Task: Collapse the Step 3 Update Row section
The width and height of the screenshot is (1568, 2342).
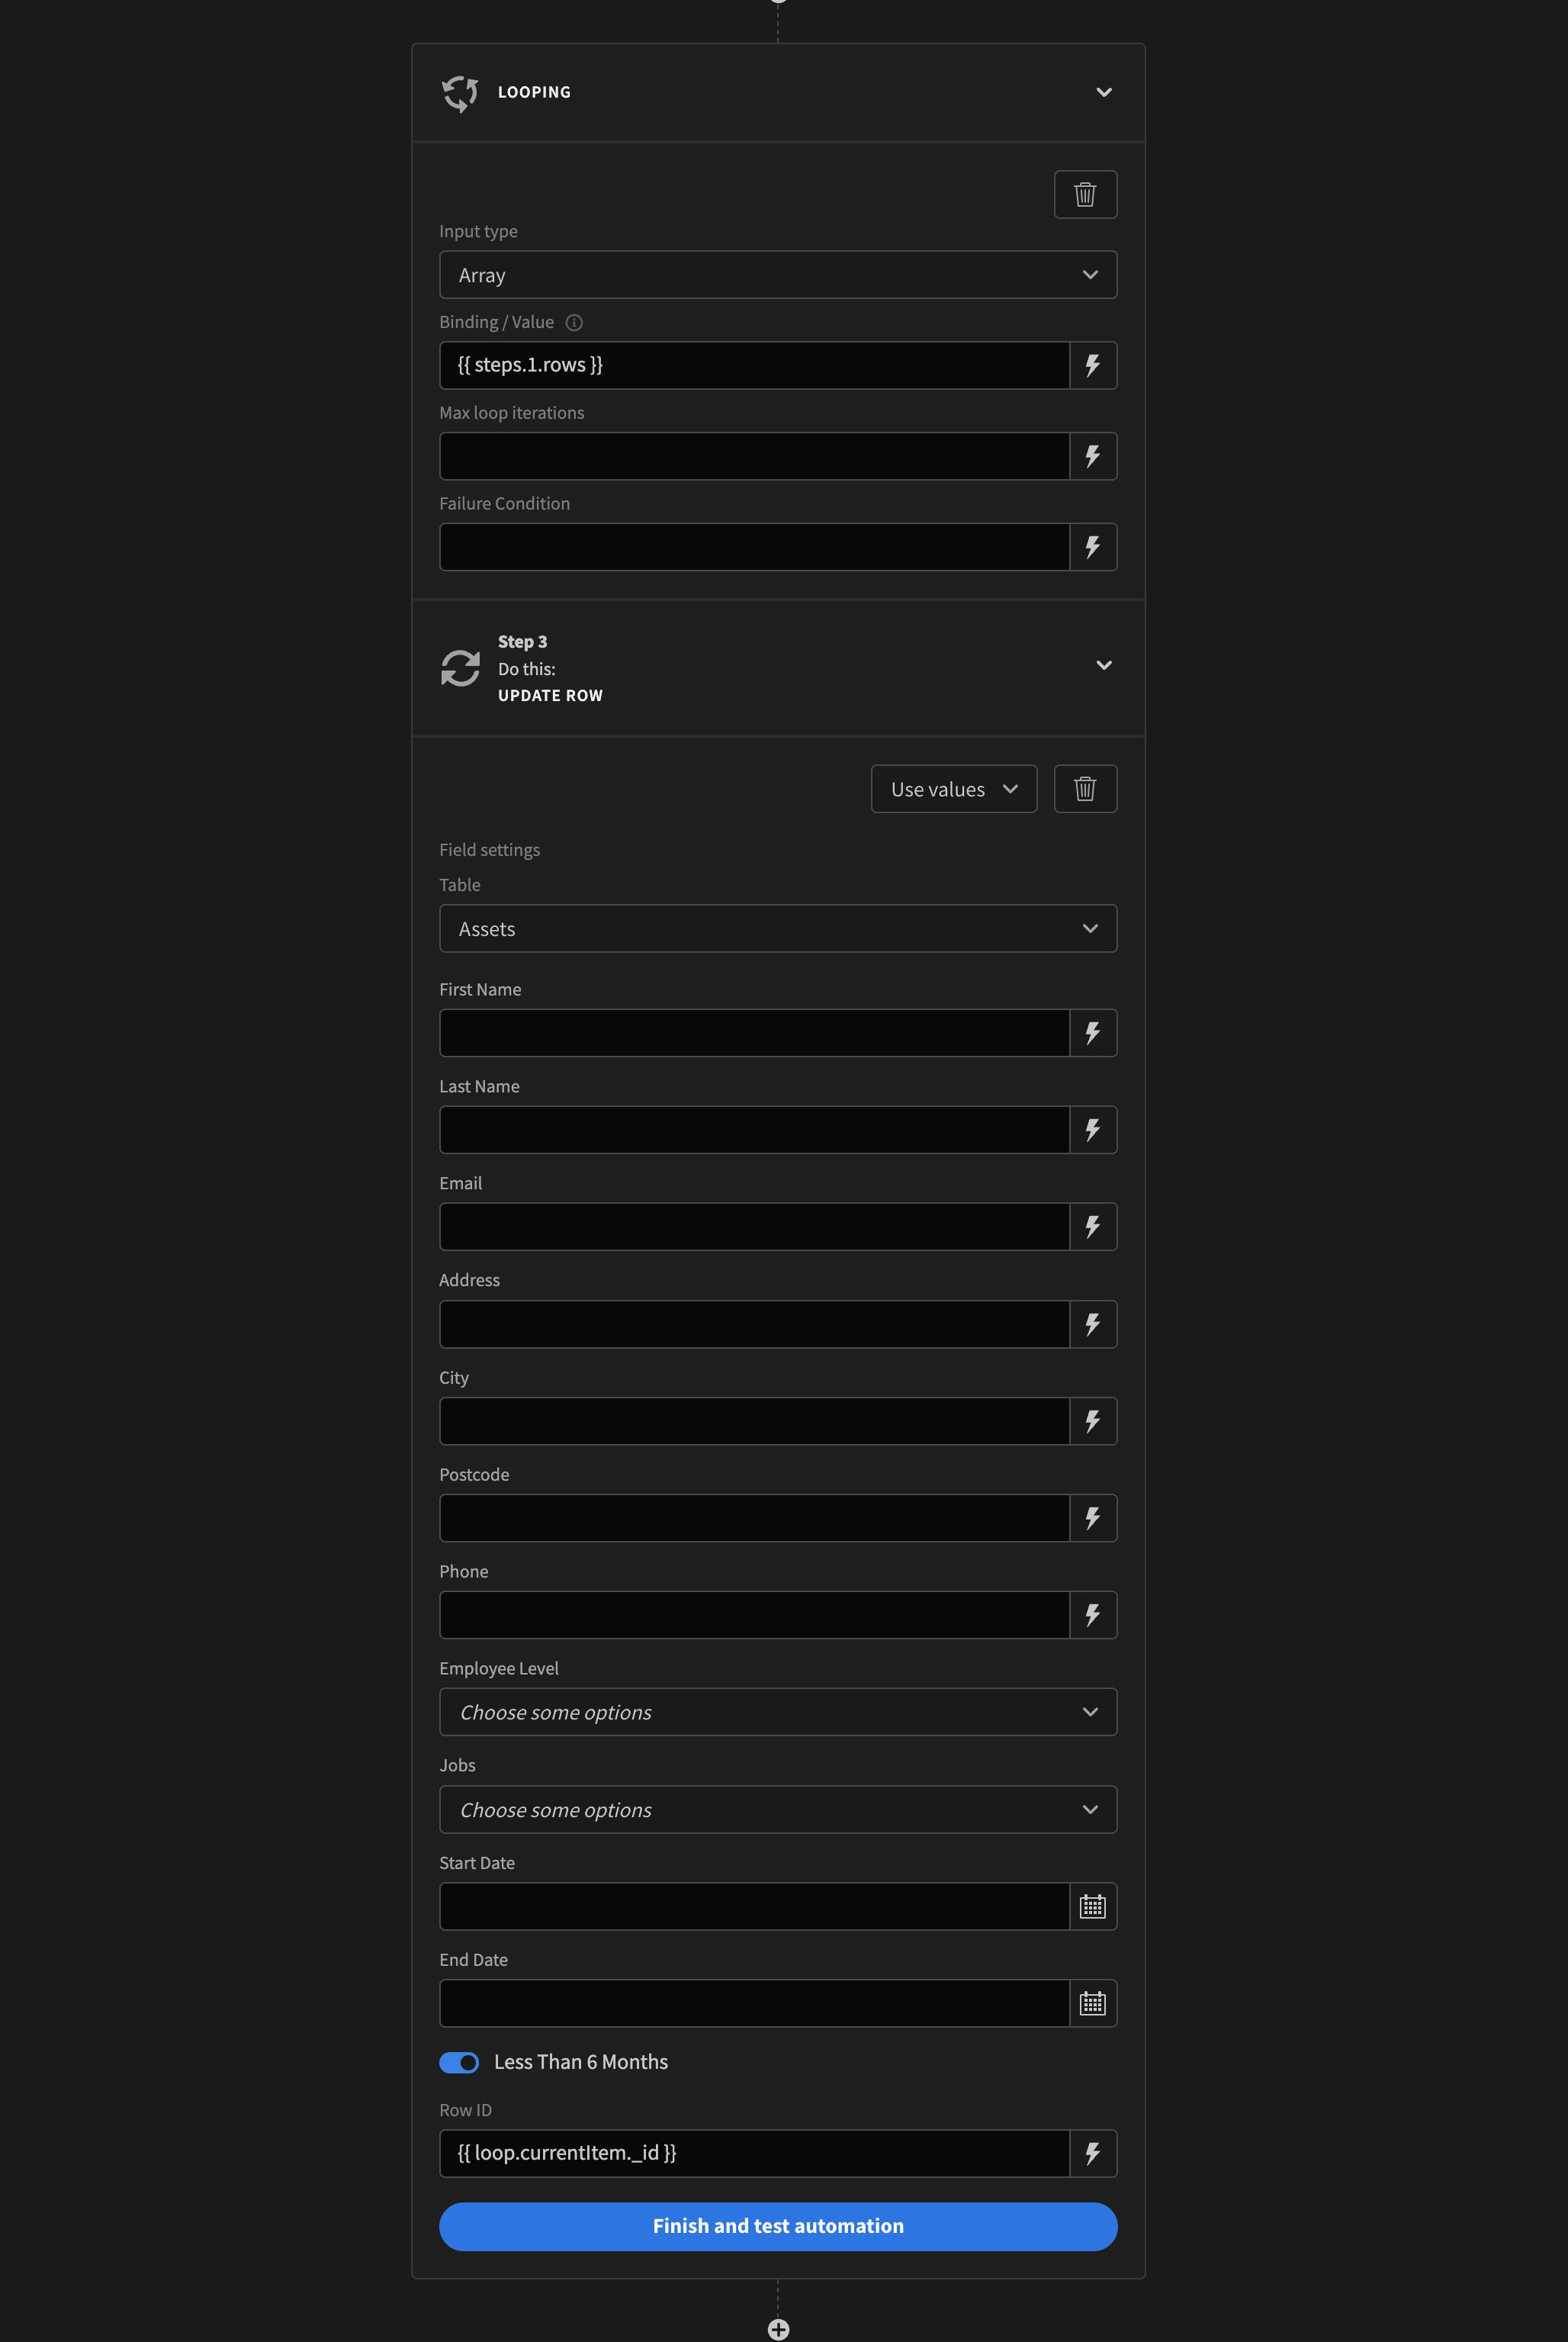Action: pos(1103,665)
